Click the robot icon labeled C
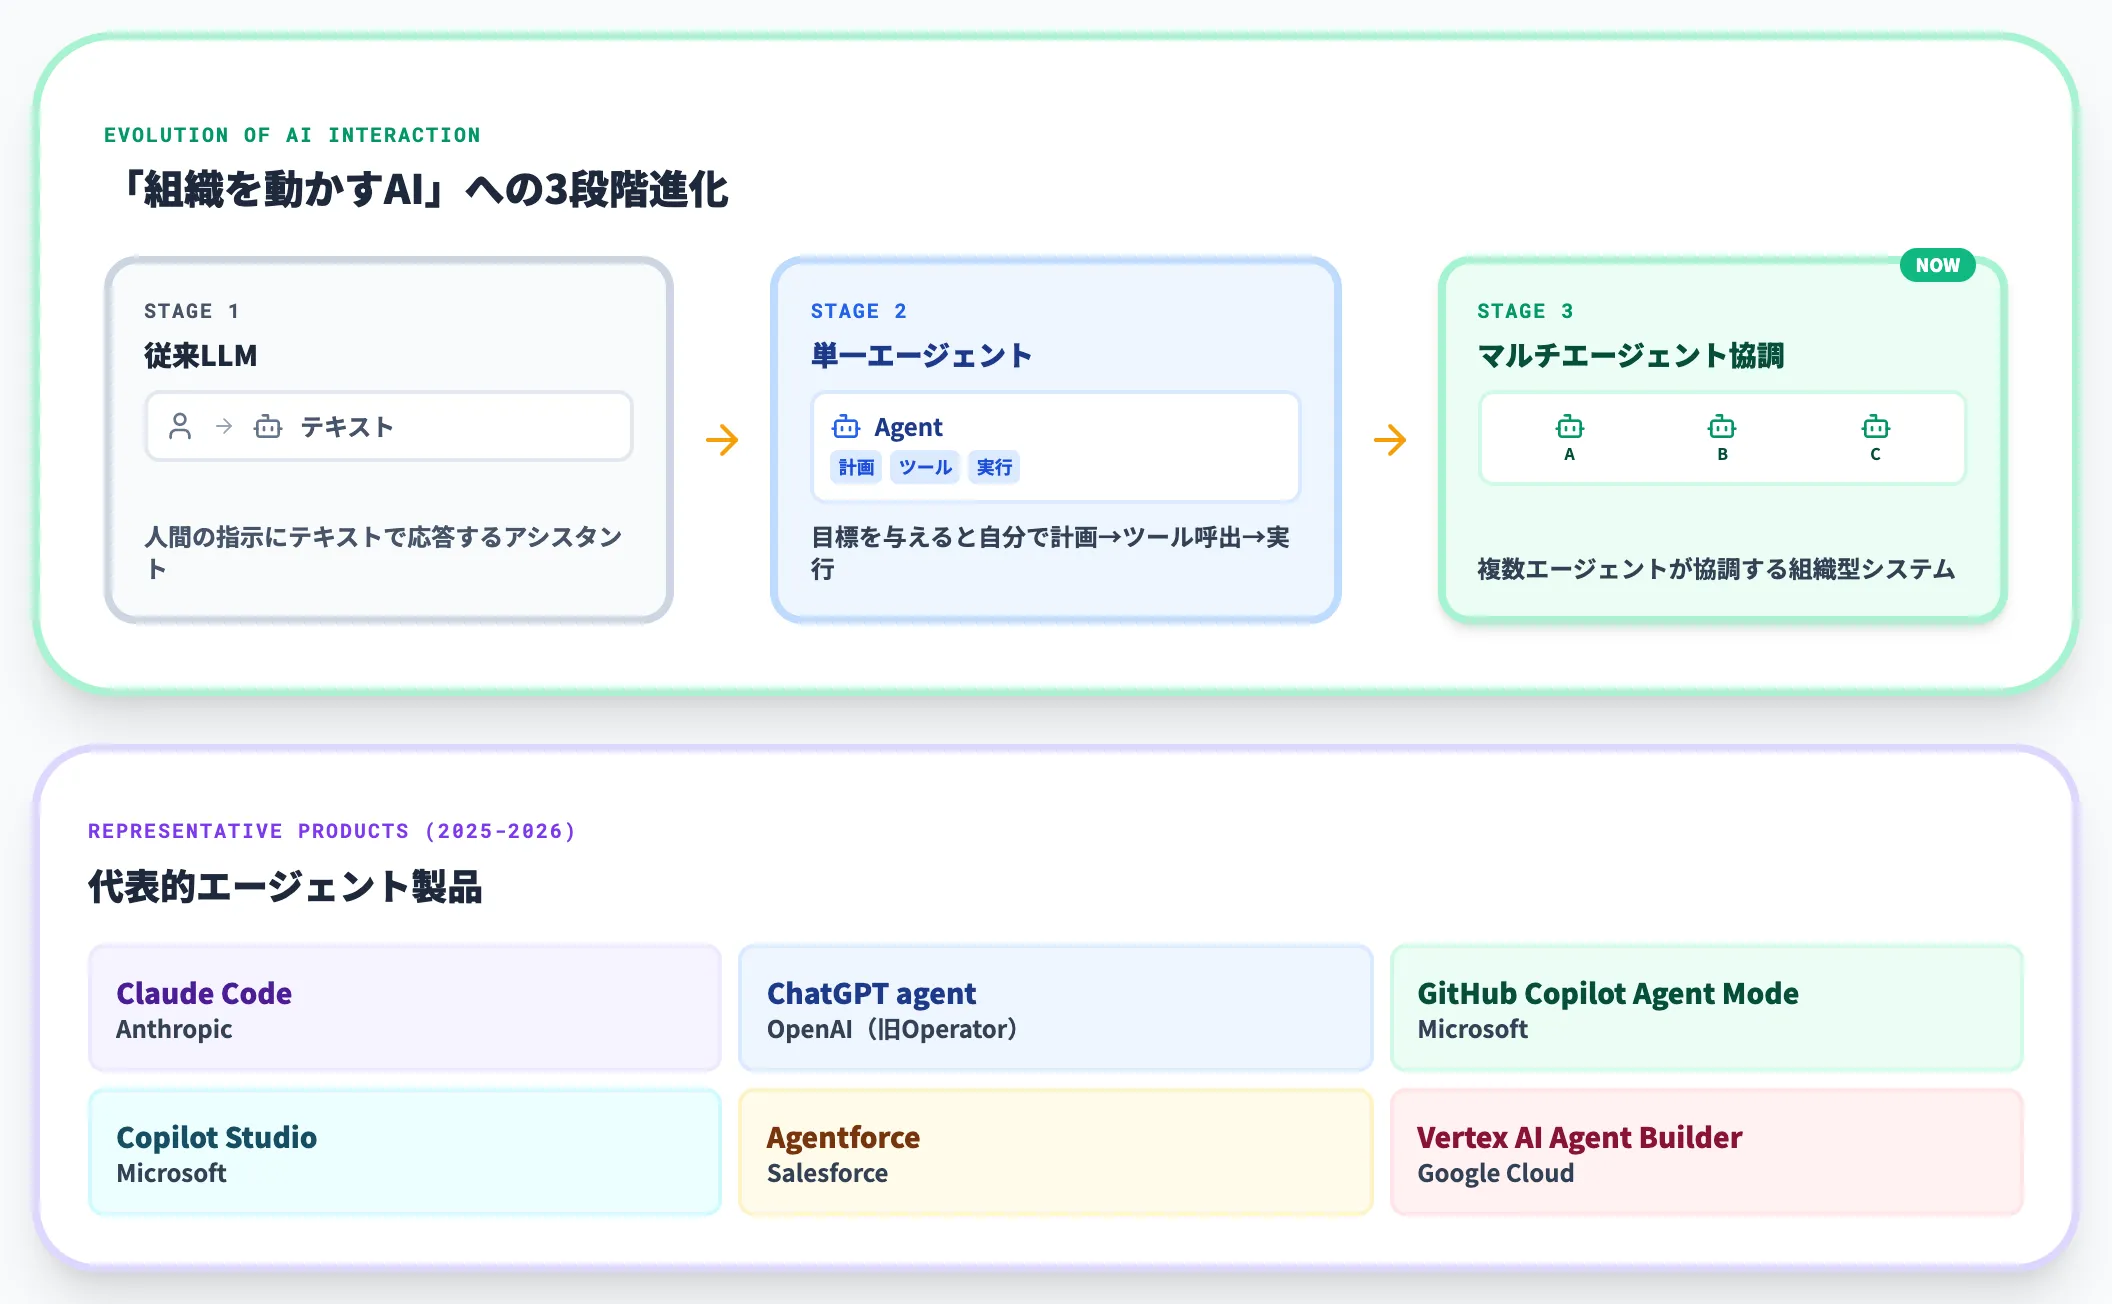This screenshot has width=2112, height=1304. [1876, 427]
